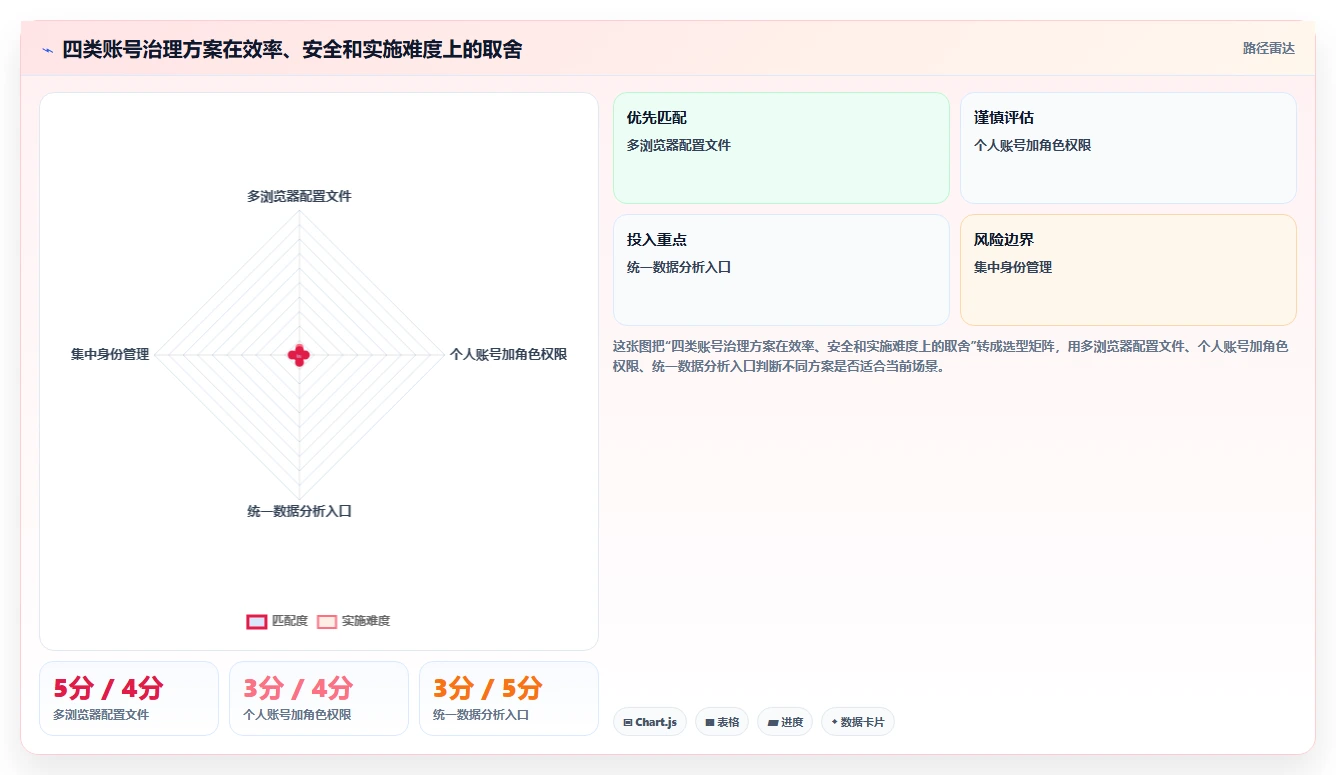Select the 表格 tag
Screen dimensions: 1336x775
pos(722,722)
